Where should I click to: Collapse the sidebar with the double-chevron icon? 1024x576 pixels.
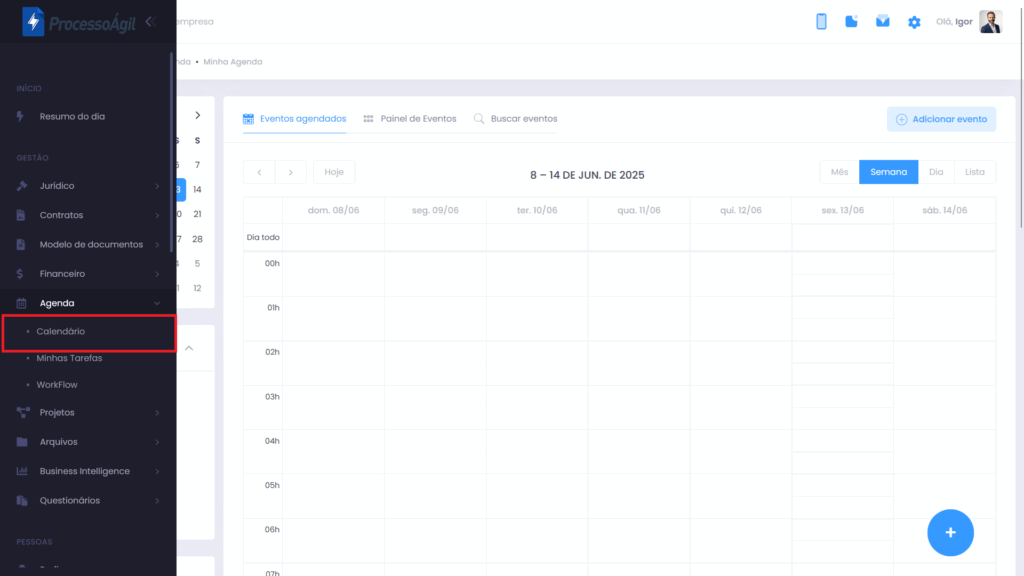[150, 22]
